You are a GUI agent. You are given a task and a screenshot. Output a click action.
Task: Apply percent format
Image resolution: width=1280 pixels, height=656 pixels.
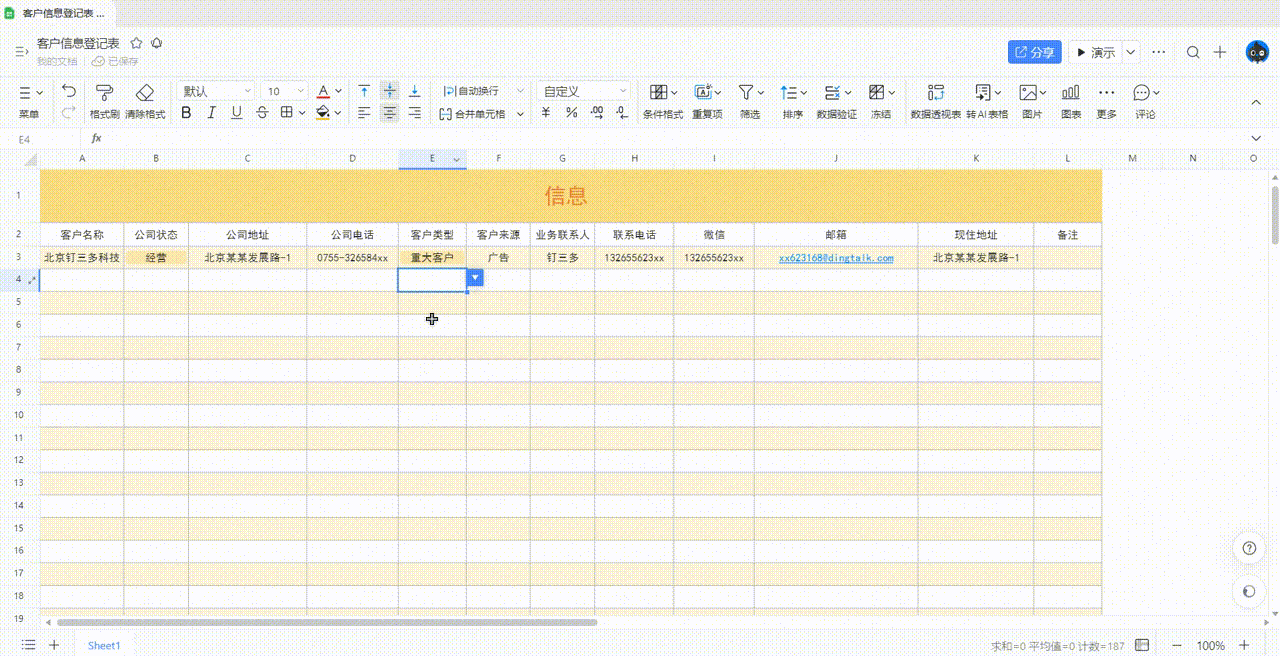coord(571,113)
